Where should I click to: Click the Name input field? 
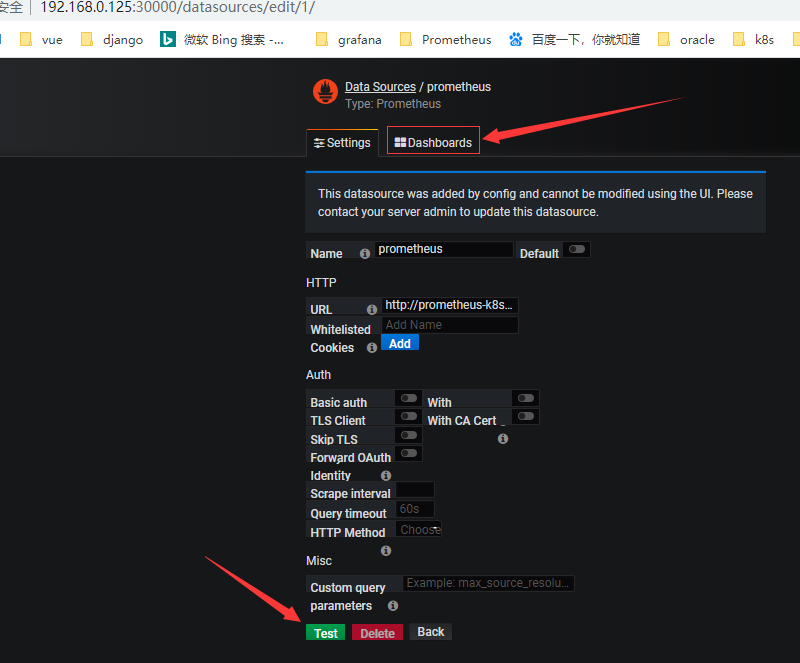pos(444,249)
